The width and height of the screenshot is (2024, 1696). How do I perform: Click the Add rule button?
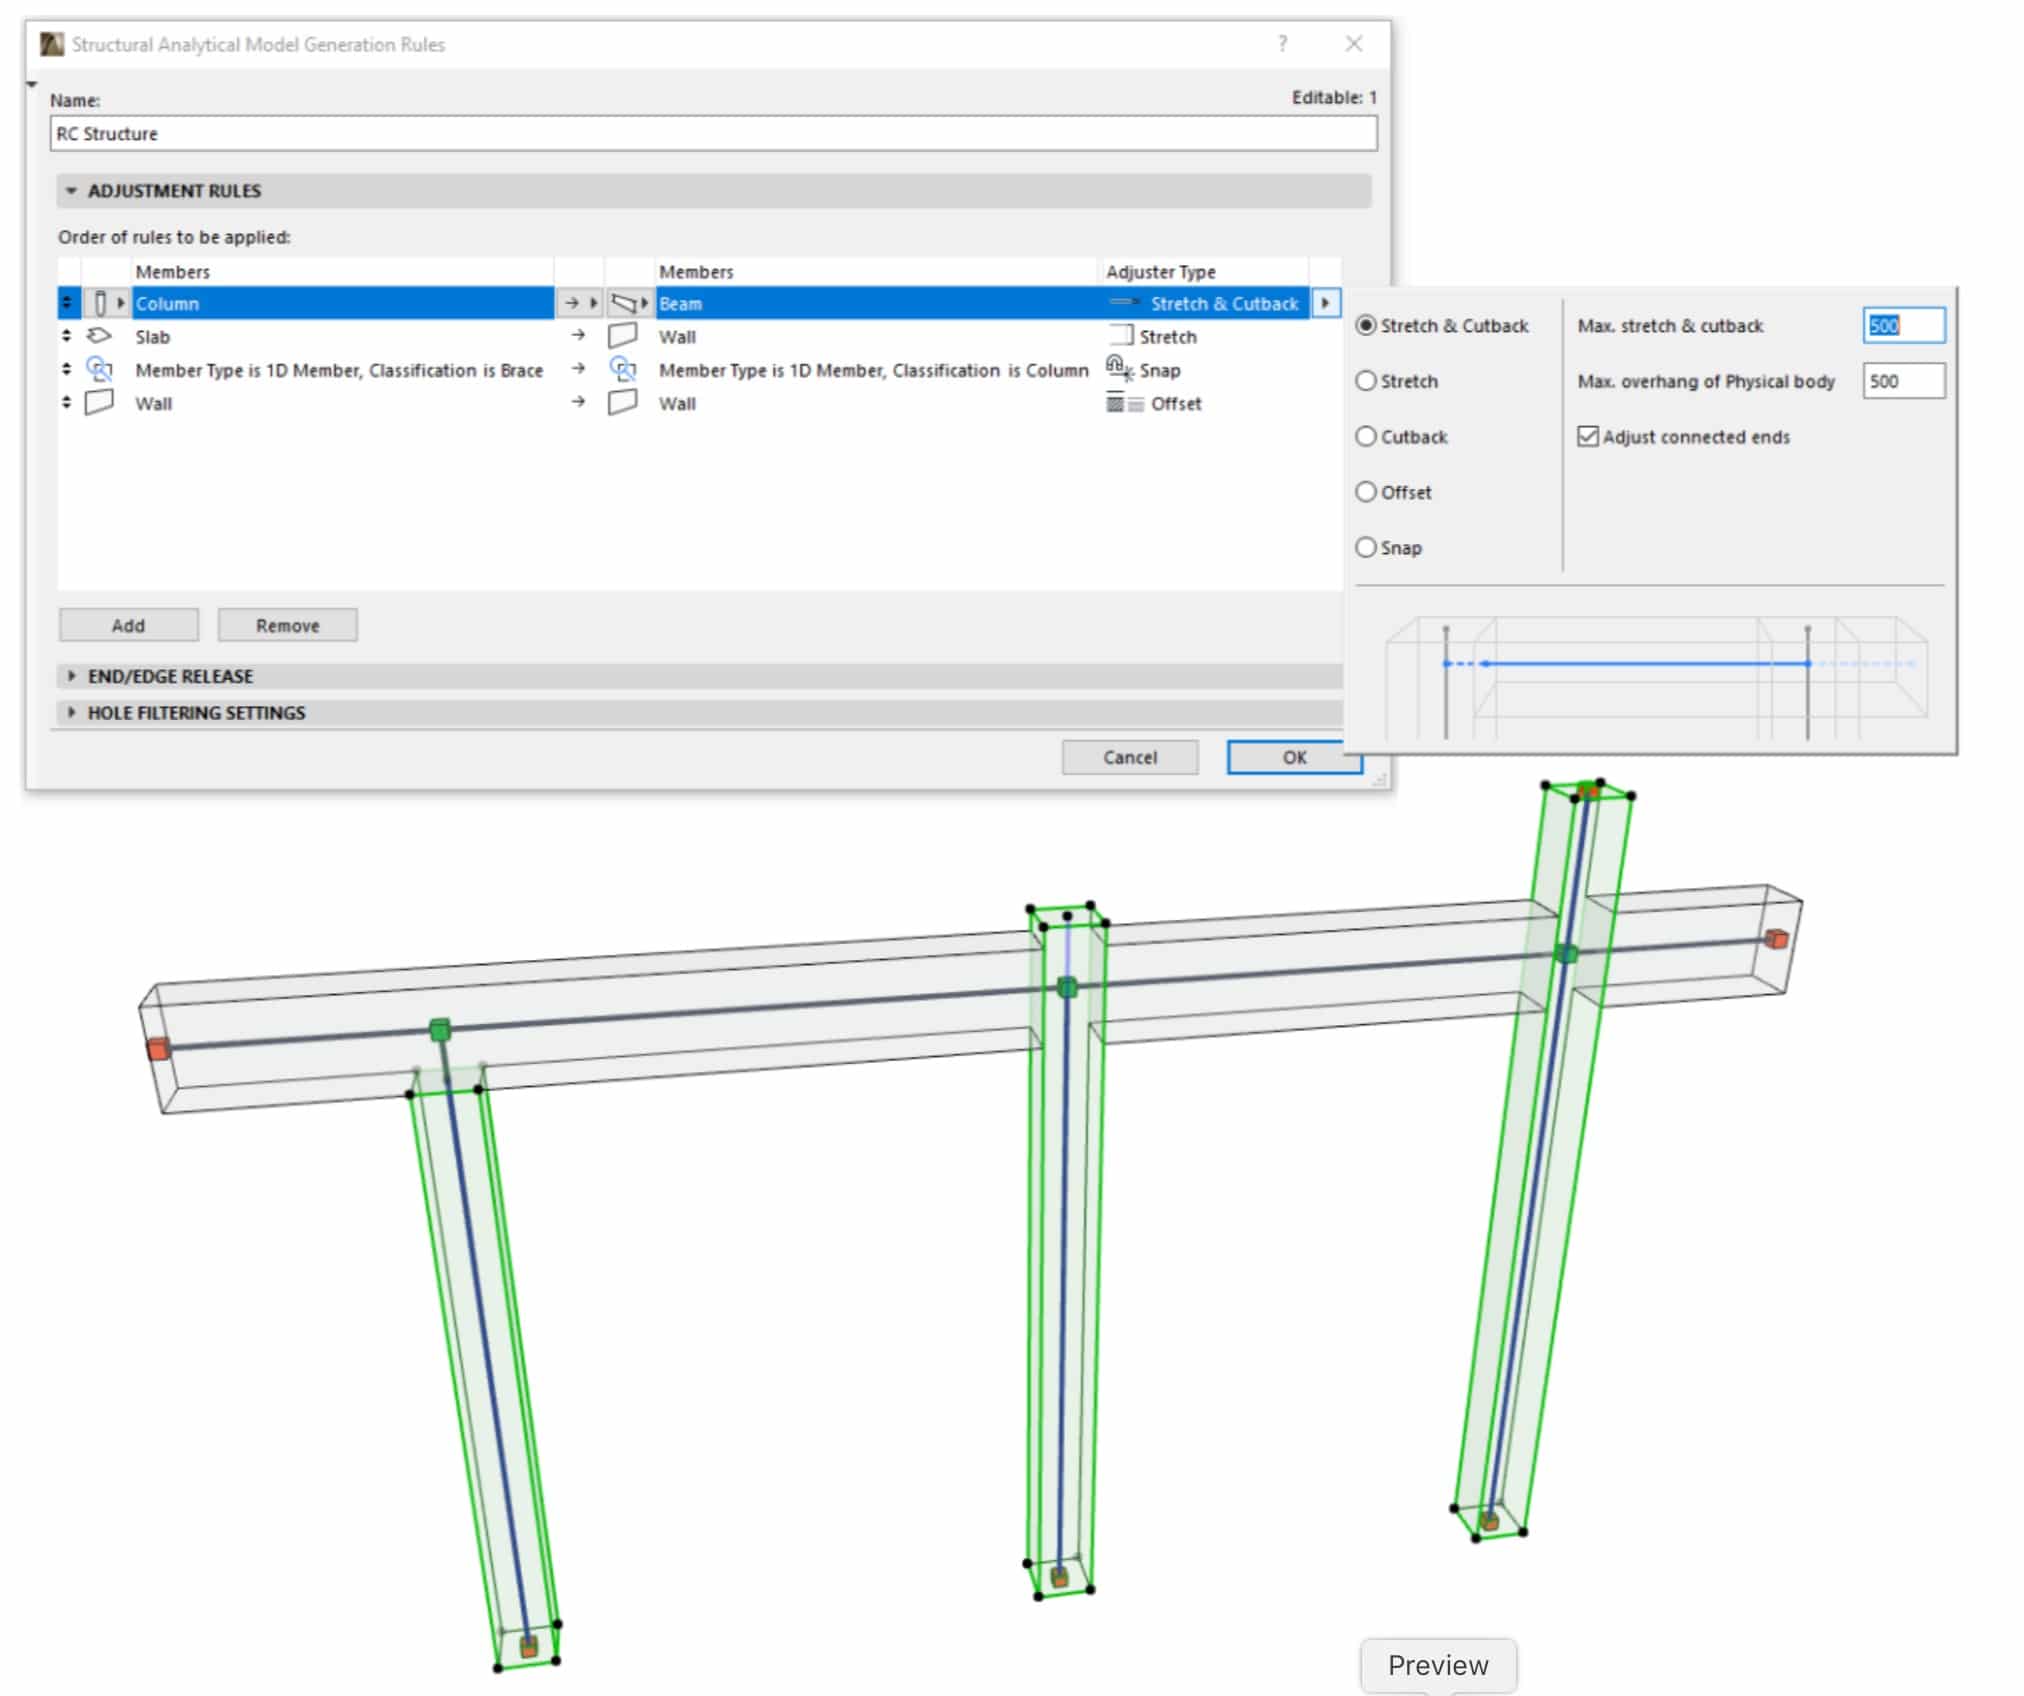pos(128,625)
